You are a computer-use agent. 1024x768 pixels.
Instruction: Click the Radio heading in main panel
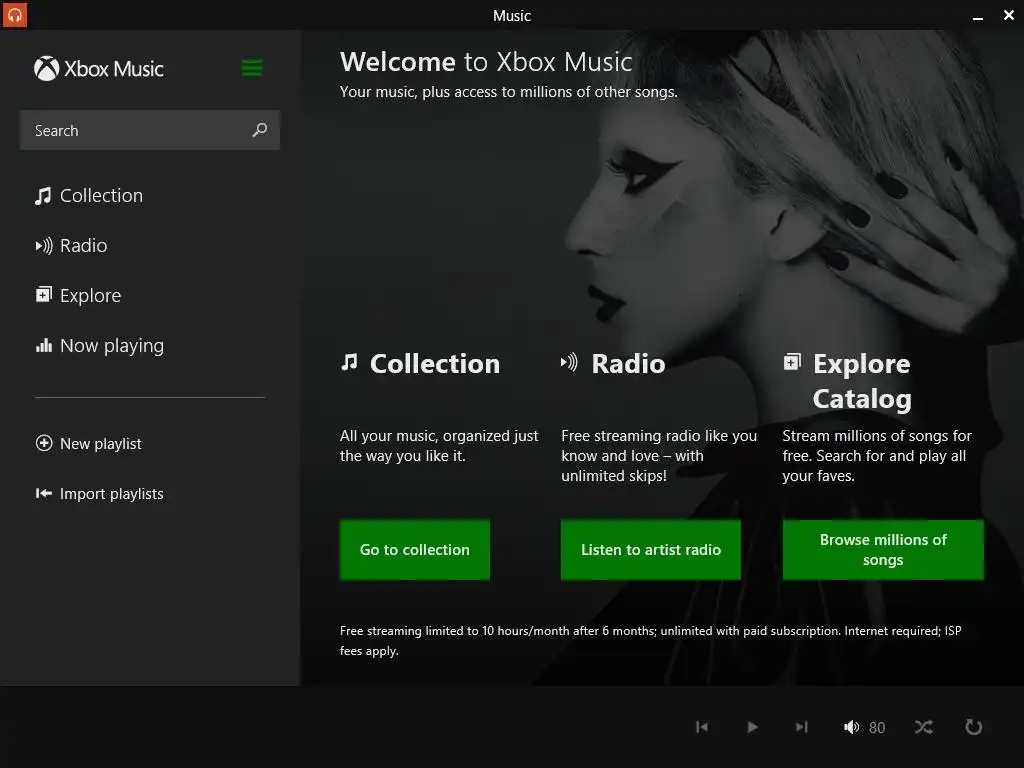(x=628, y=364)
